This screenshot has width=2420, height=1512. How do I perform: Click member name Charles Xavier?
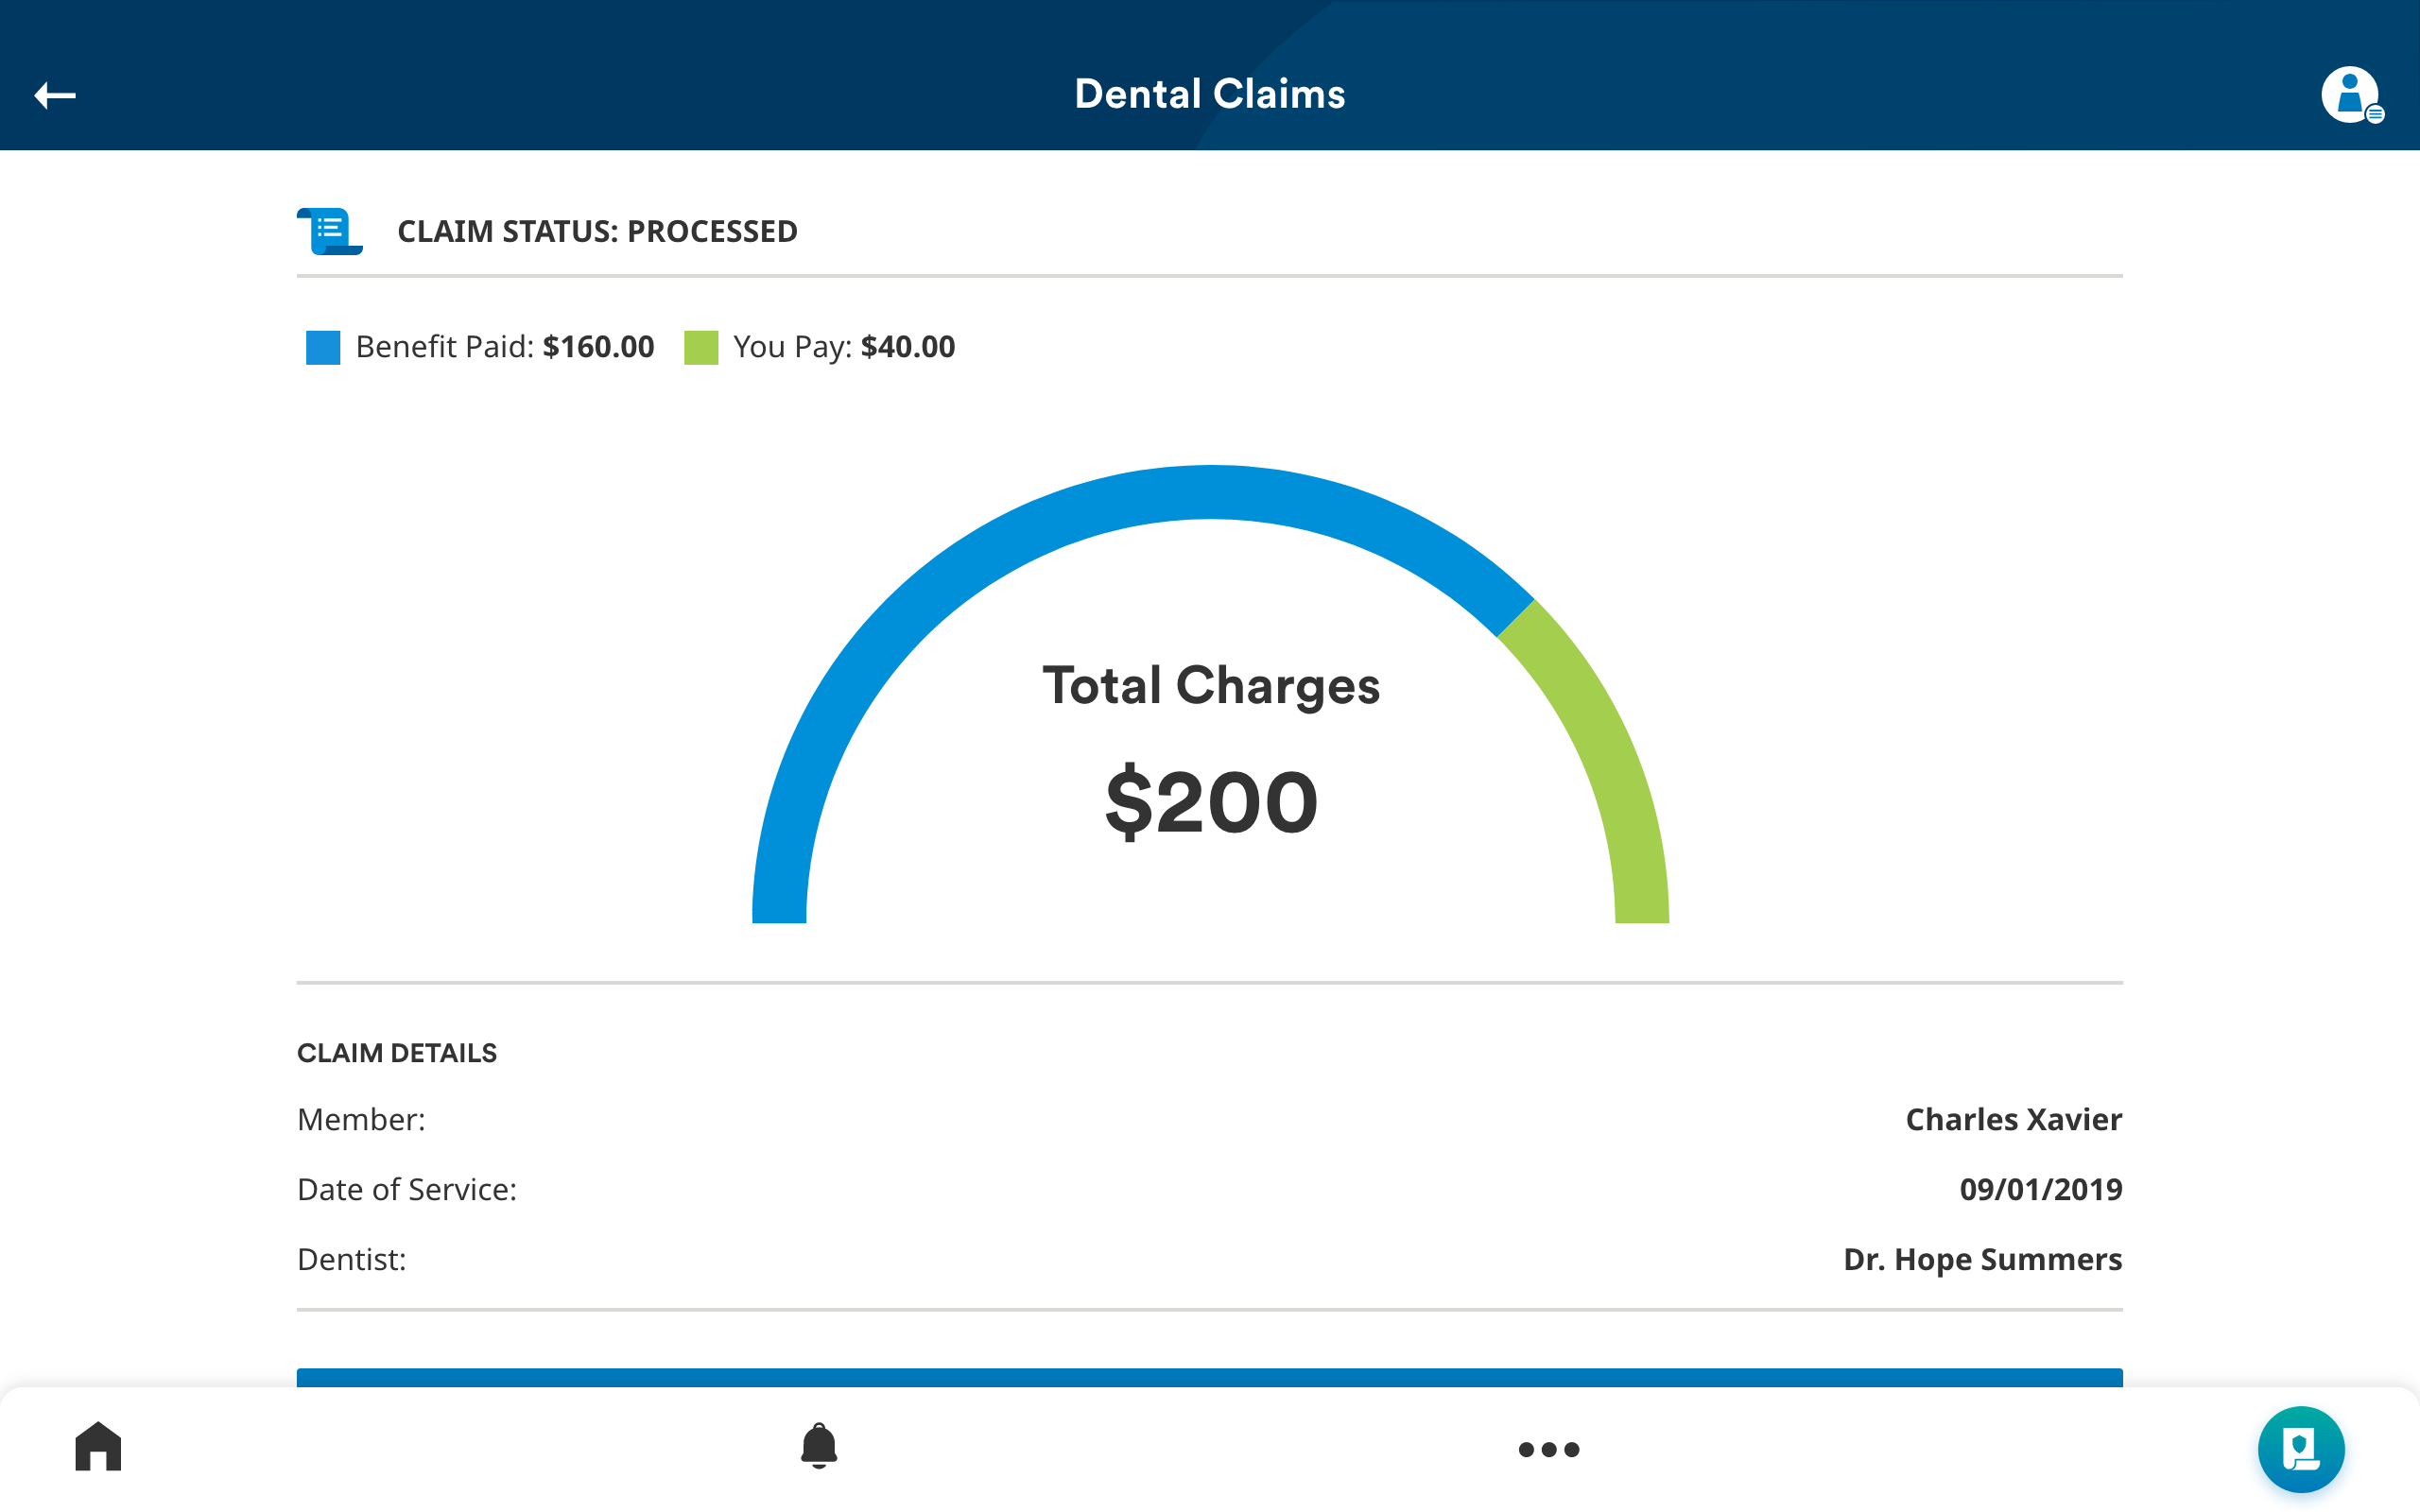2013,1119
